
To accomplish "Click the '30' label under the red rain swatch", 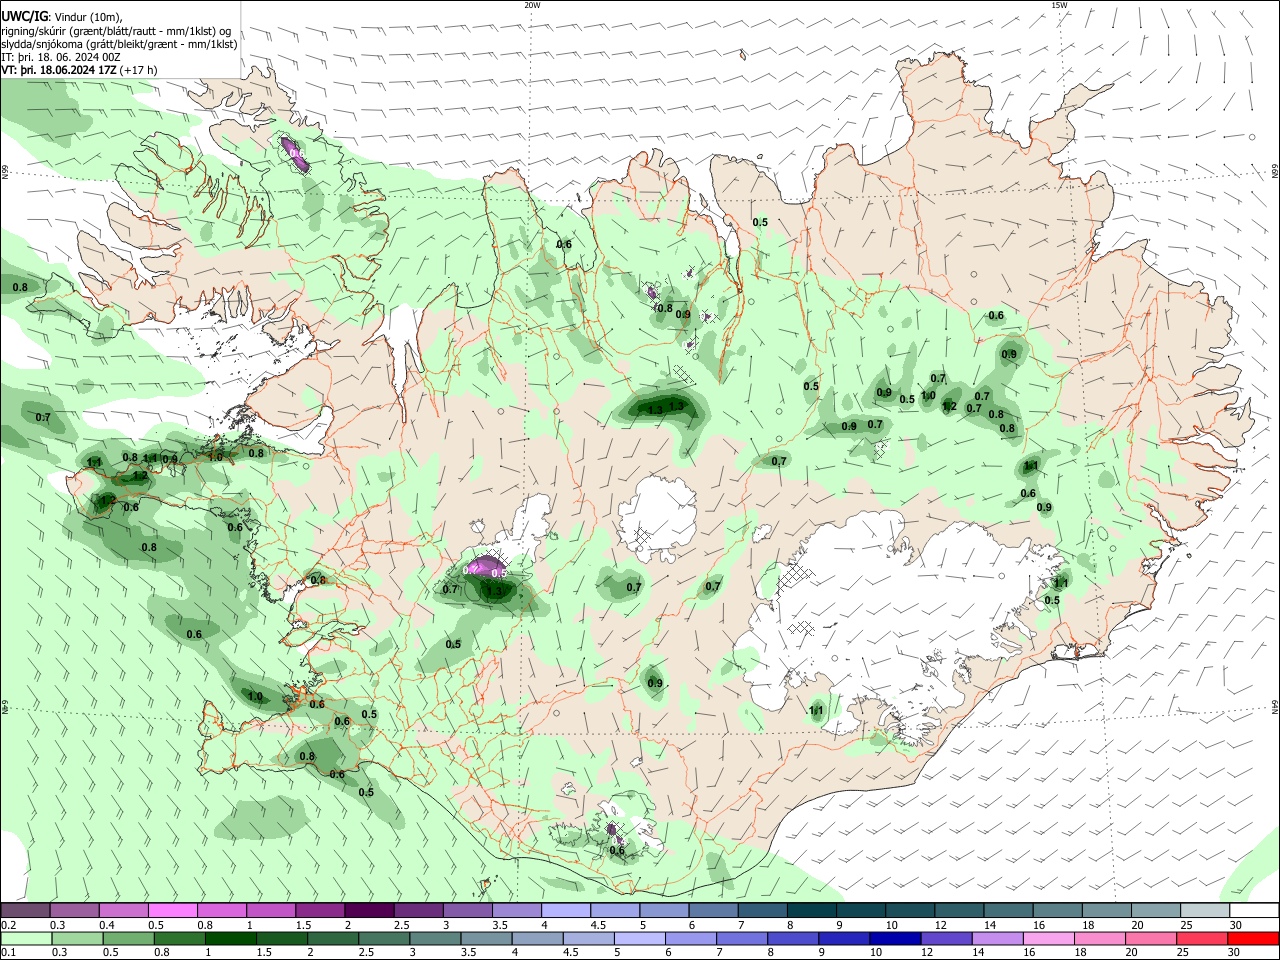I will pyautogui.click(x=1236, y=953).
